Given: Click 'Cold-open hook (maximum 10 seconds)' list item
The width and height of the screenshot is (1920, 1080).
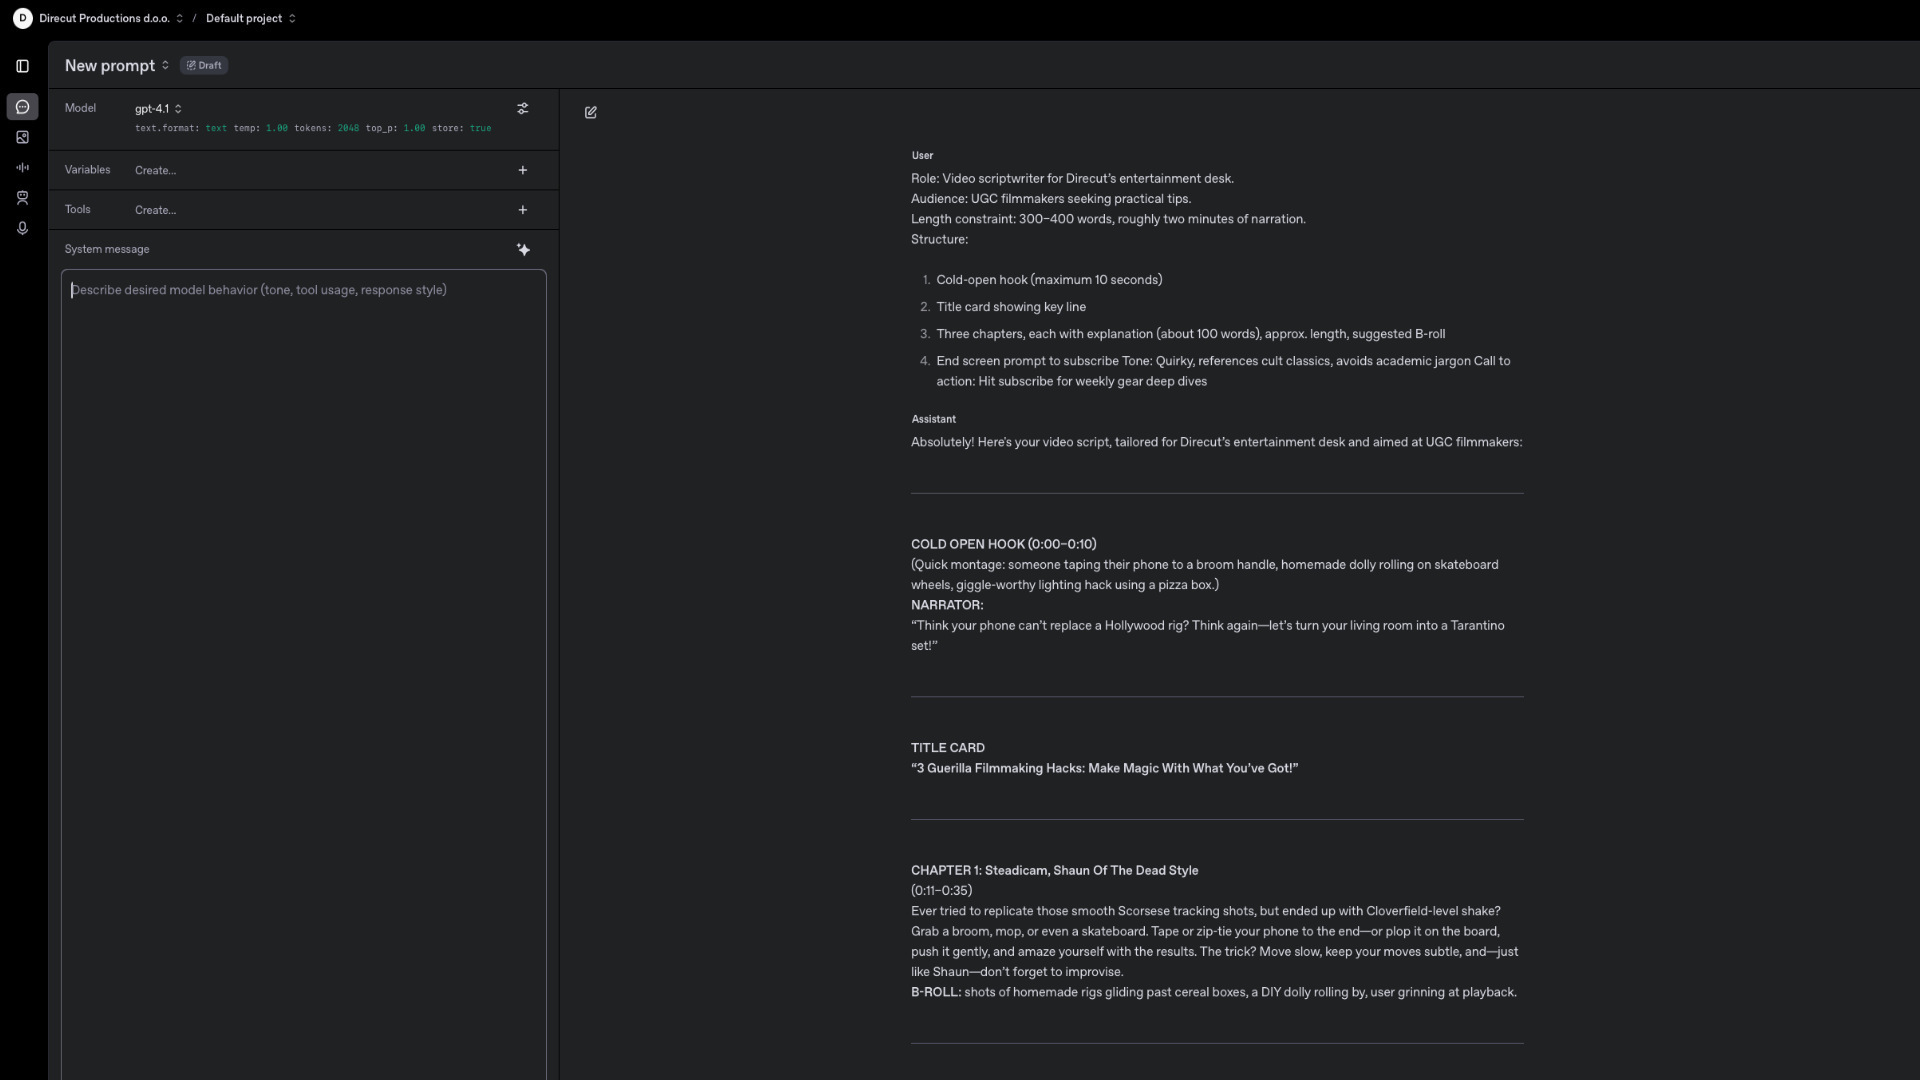Looking at the screenshot, I should point(1049,280).
